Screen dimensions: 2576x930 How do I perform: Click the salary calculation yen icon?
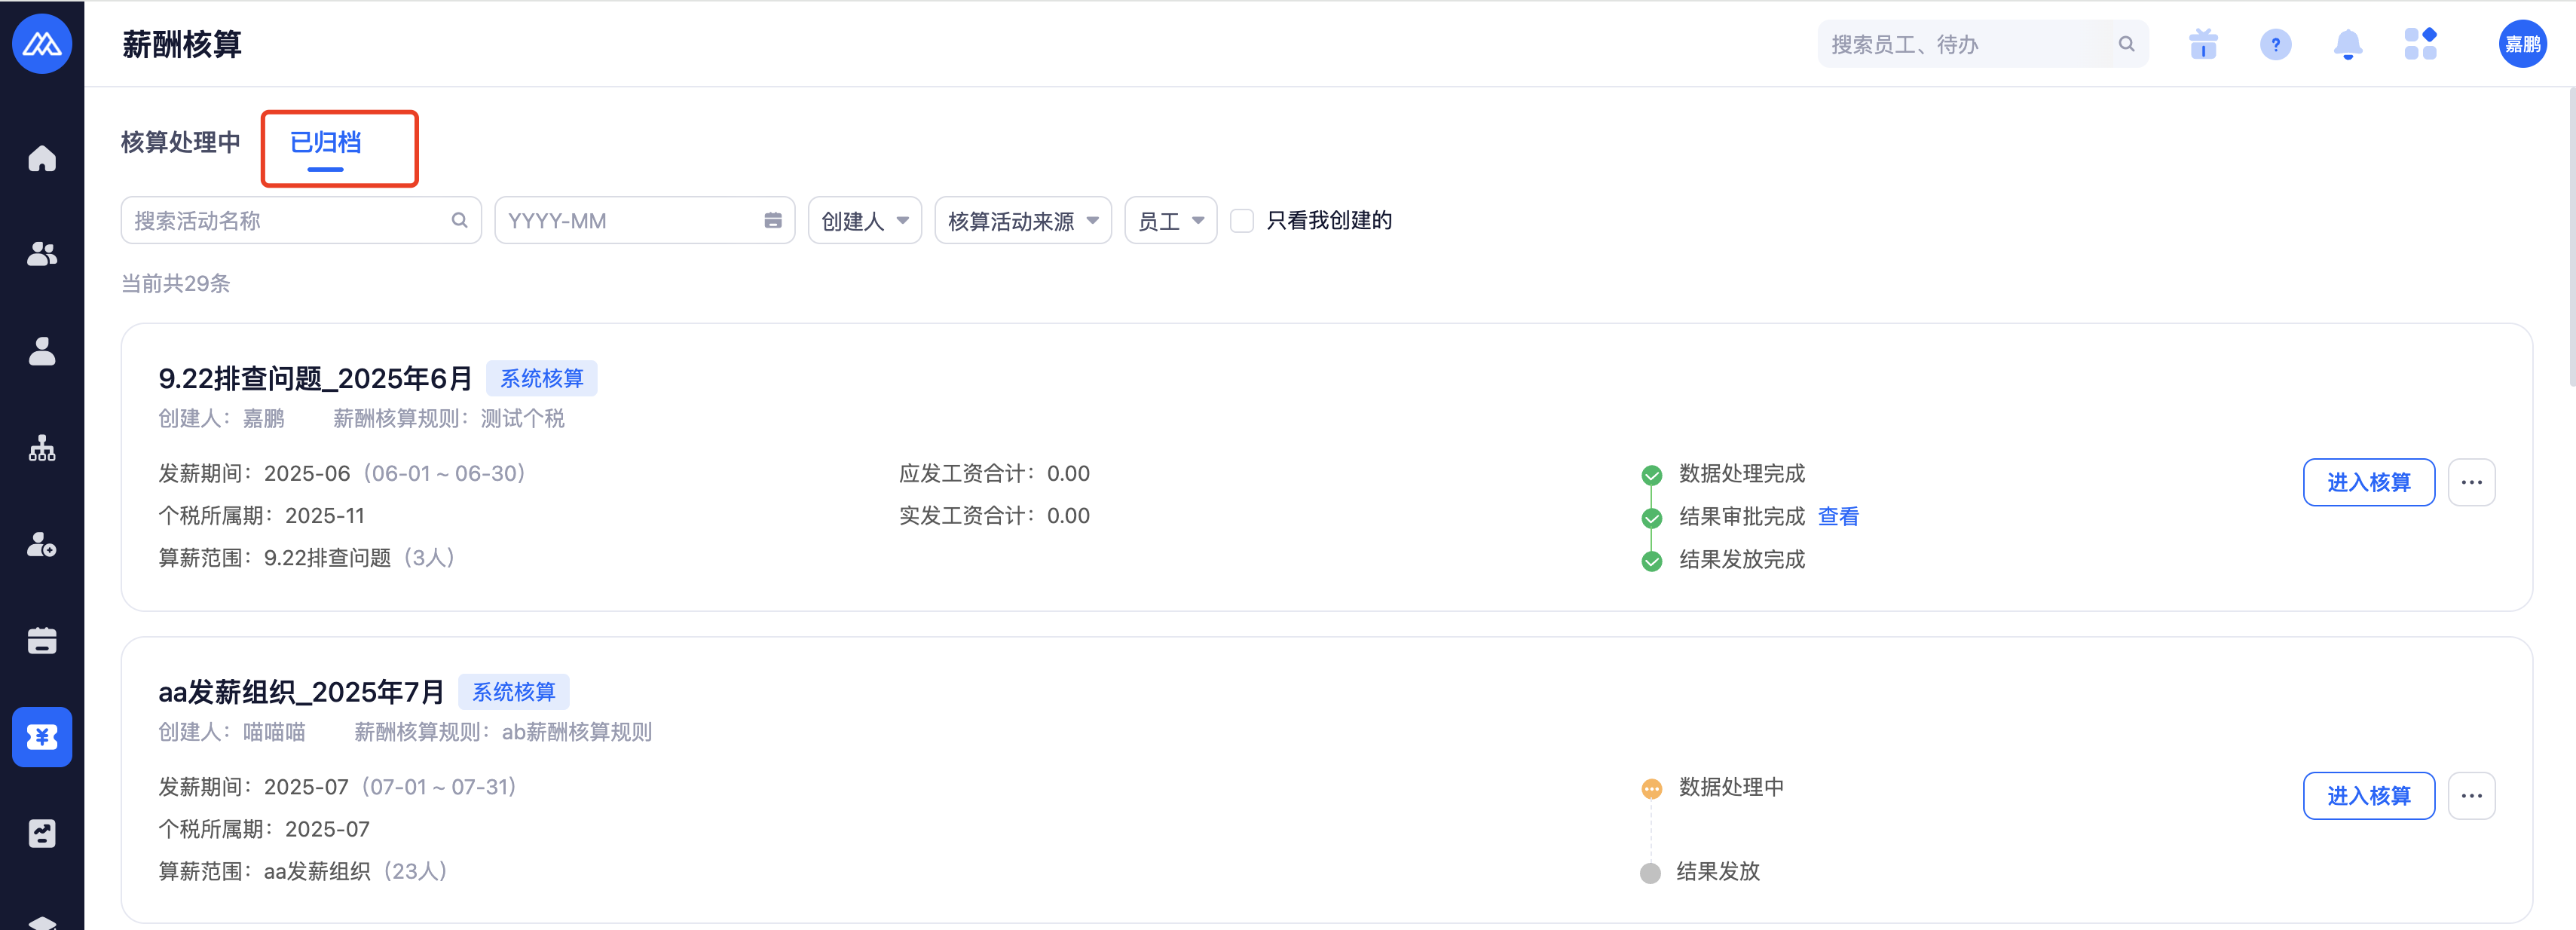pos(42,737)
